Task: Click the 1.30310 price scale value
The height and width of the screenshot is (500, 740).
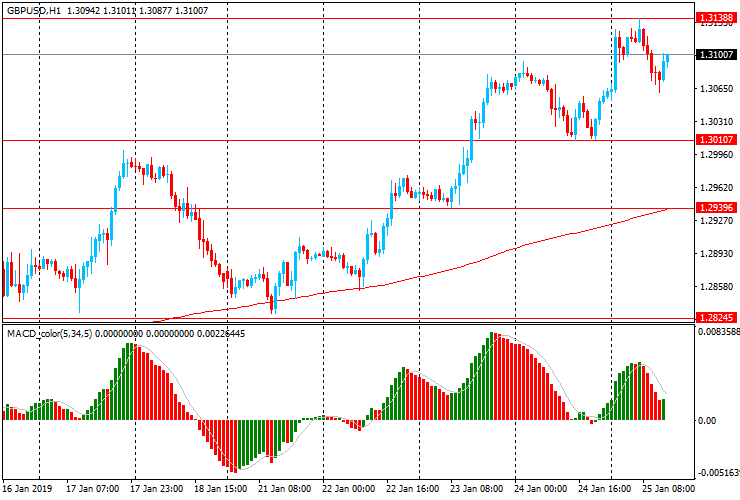Action: 716,121
